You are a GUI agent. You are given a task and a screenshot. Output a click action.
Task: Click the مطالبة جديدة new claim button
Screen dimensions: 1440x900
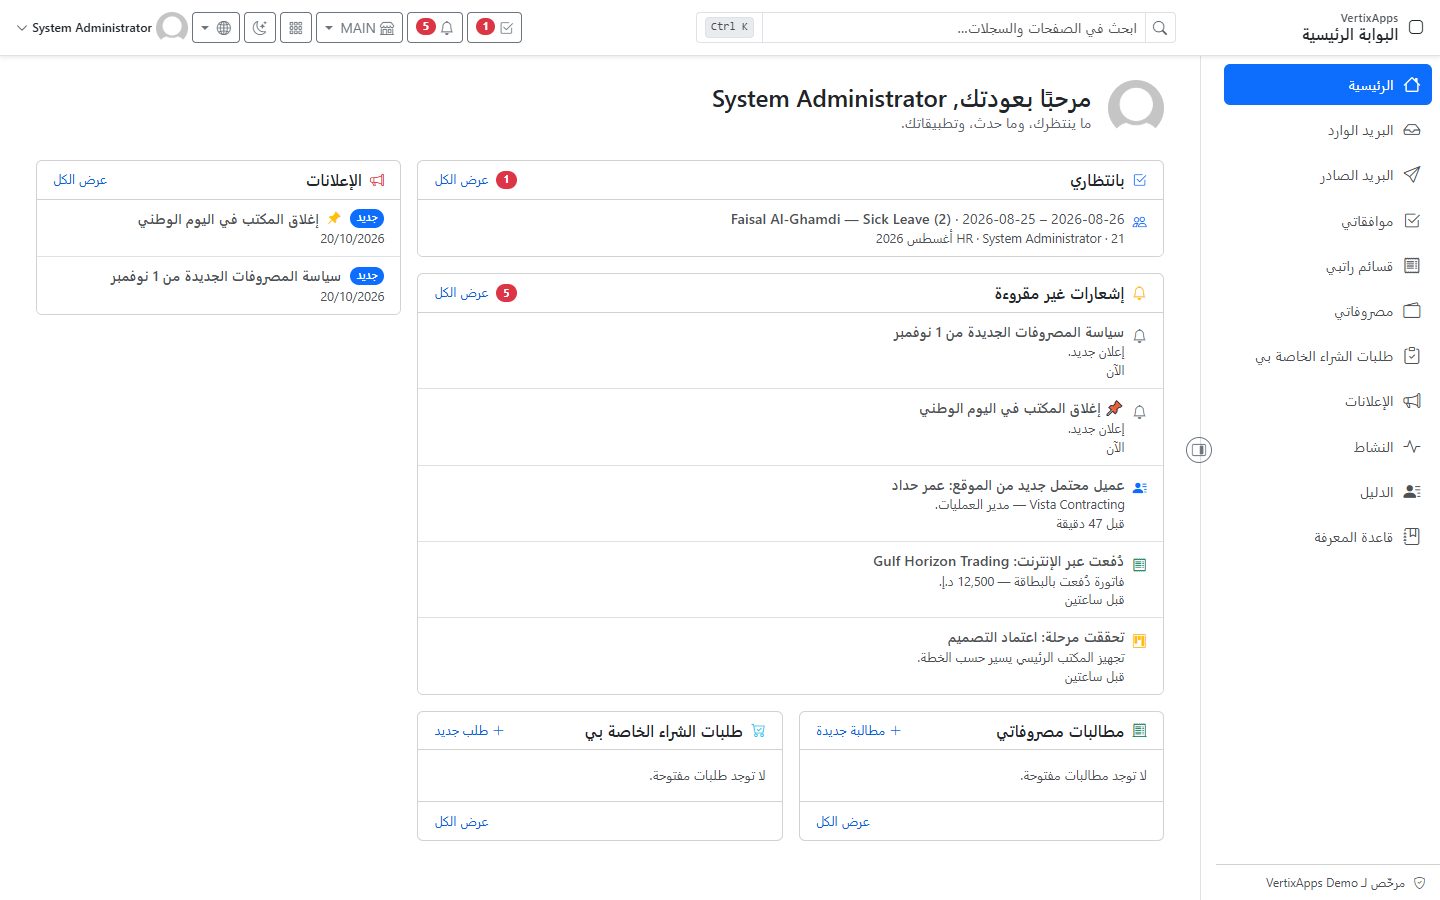click(858, 731)
